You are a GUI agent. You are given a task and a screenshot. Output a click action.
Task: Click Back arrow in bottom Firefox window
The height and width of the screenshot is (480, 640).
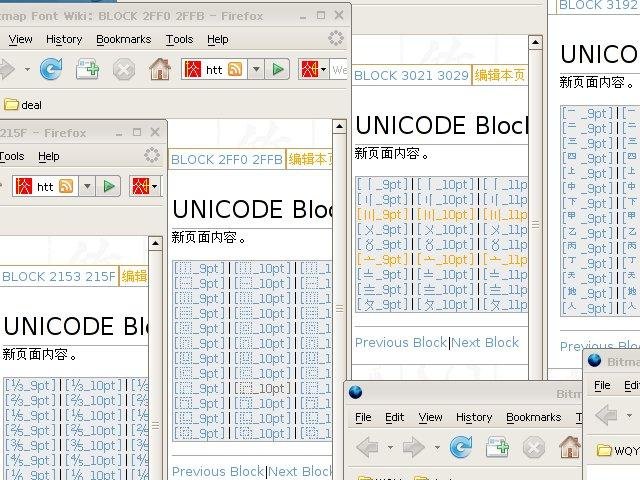(367, 447)
